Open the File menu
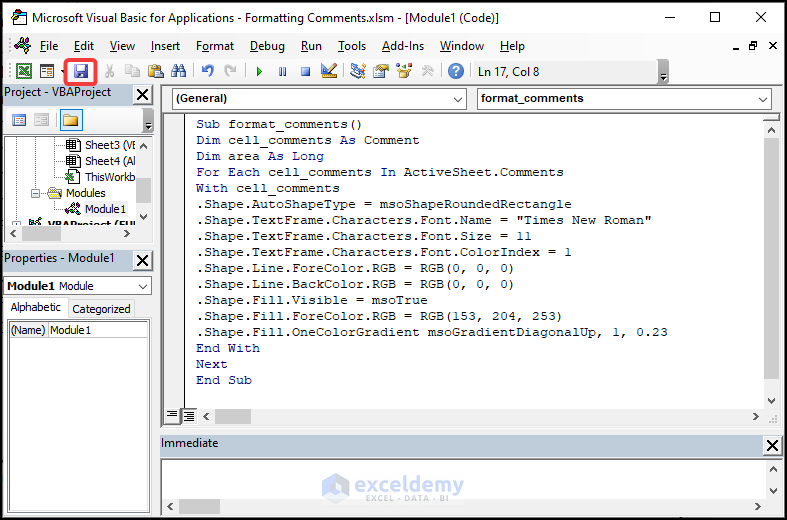Screen dimensions: 787x520 (49, 46)
